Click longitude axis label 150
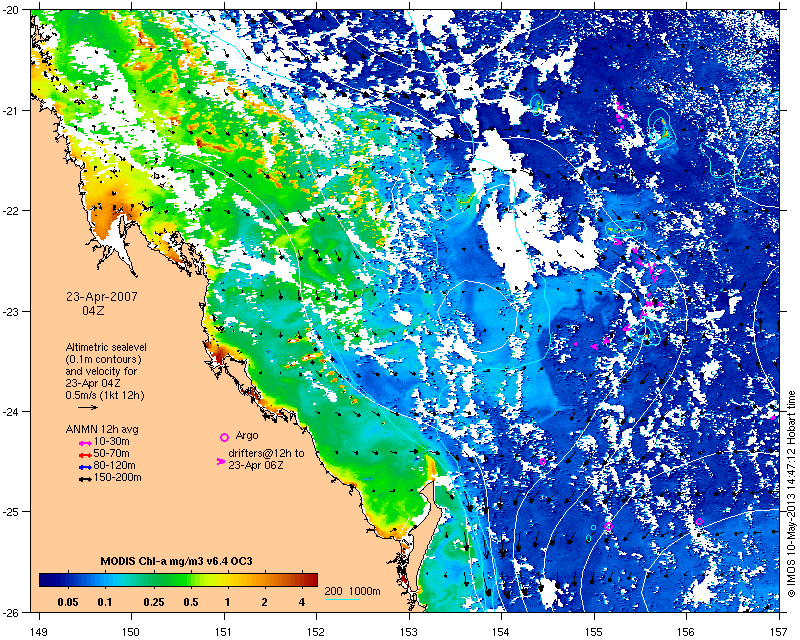Viewport: 800px width, 640px height. pos(132,632)
